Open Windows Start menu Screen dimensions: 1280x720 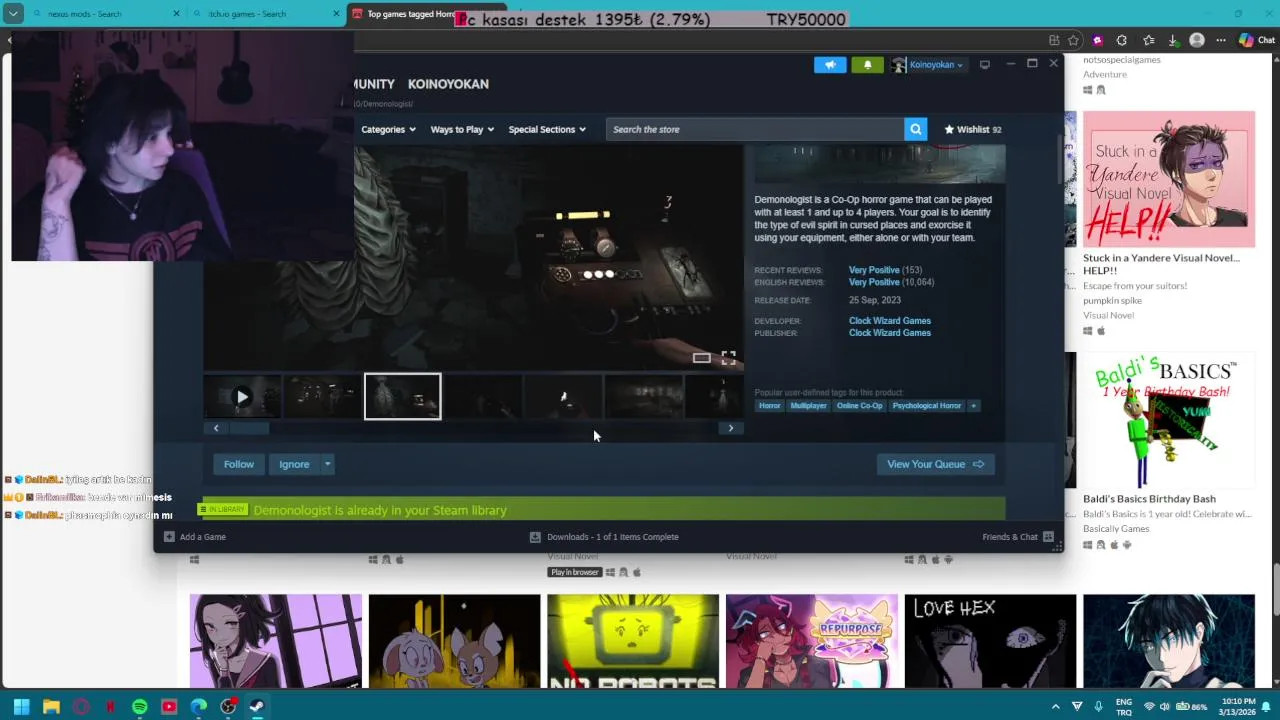pos(21,707)
